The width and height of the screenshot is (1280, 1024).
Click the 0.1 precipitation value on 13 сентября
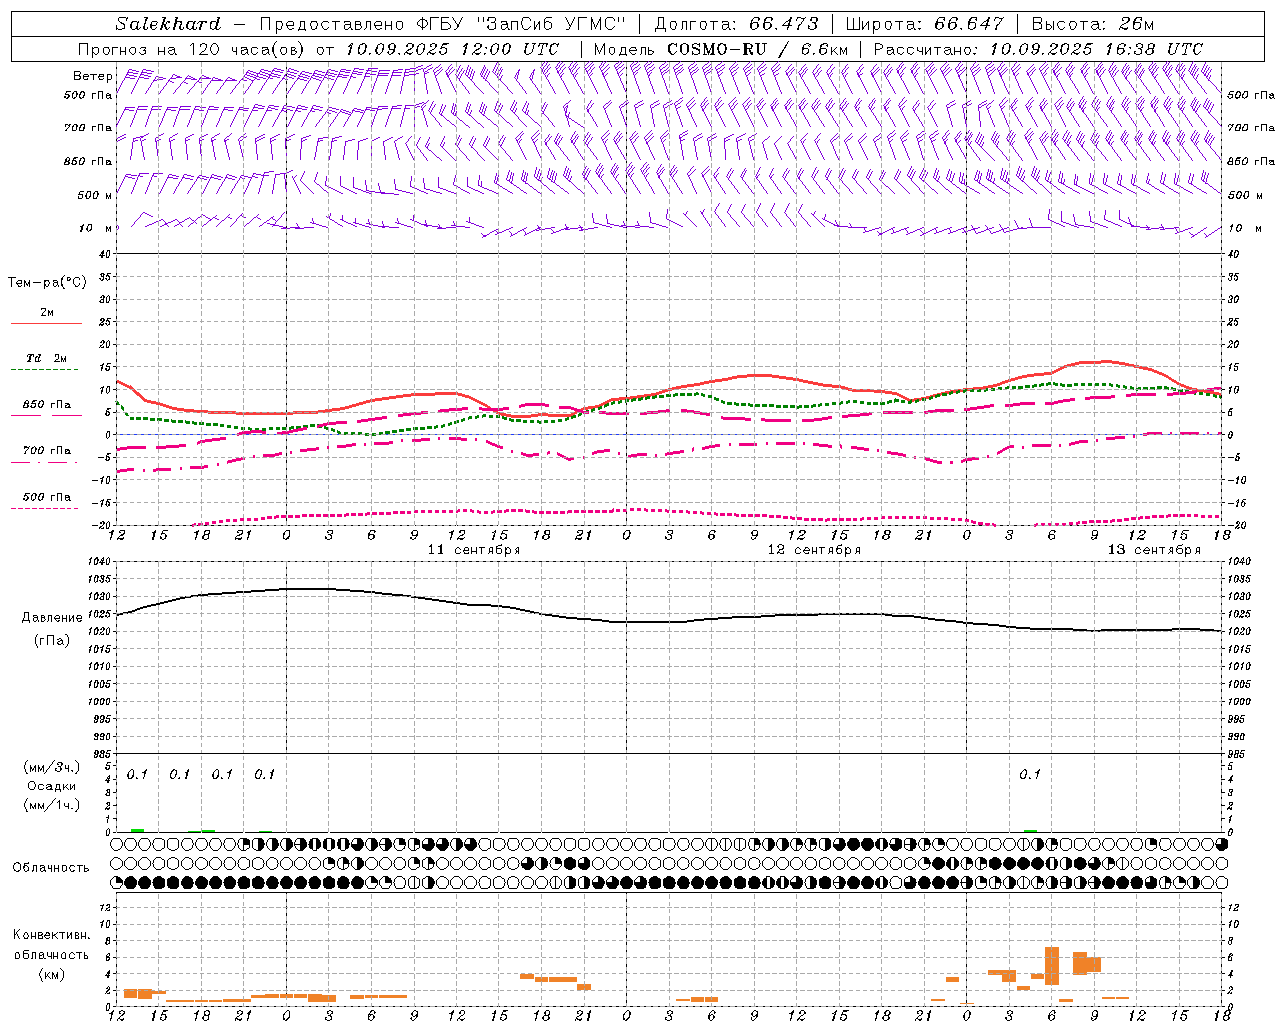pos(1030,775)
